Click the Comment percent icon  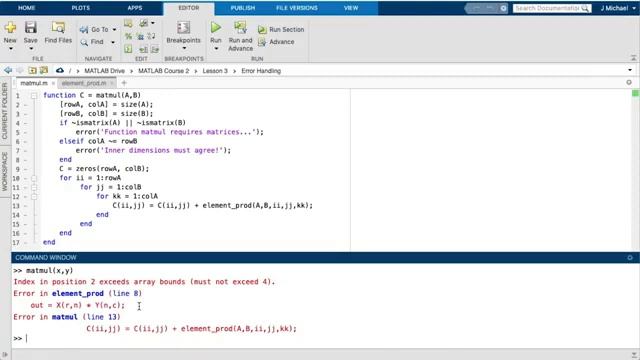click(128, 37)
